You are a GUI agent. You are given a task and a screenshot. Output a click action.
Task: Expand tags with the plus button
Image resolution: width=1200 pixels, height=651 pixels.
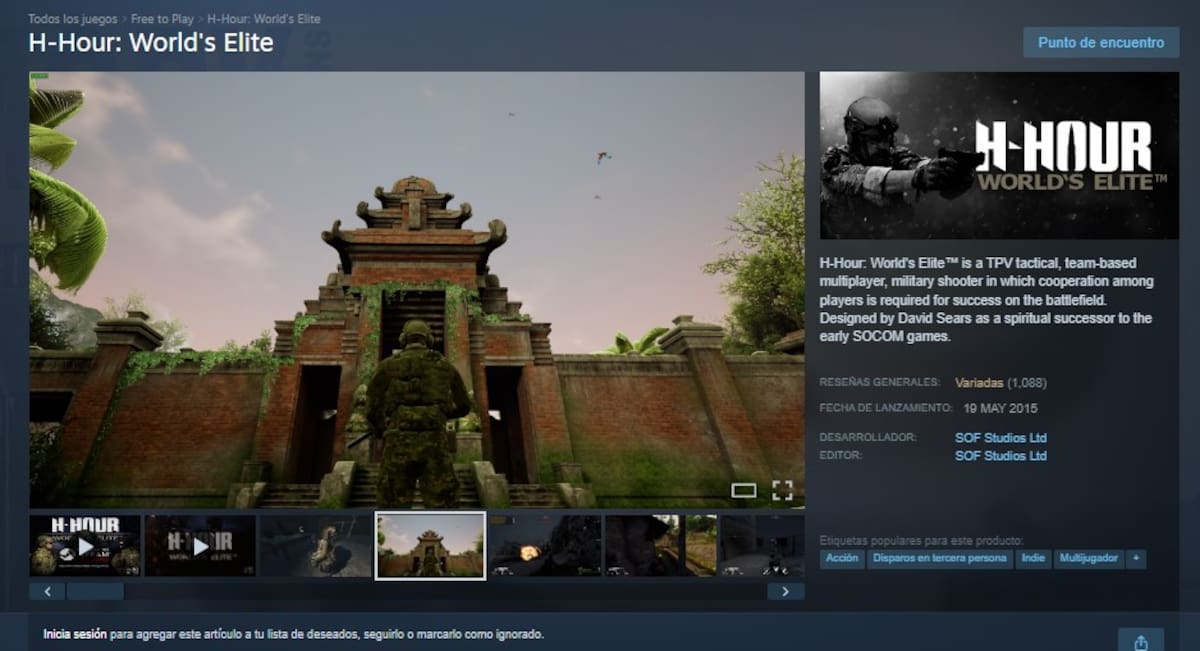[1136, 558]
